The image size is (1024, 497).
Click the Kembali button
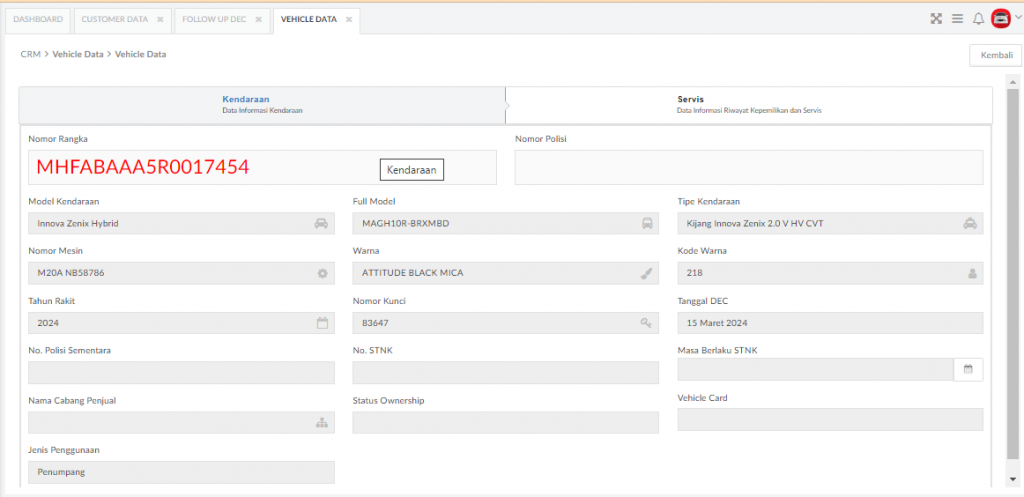coord(995,56)
